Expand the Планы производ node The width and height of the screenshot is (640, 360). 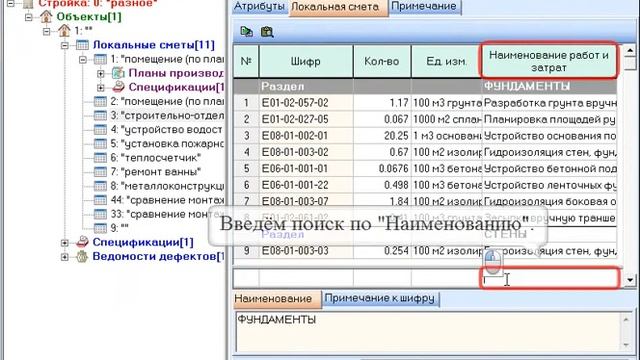[x=101, y=73]
